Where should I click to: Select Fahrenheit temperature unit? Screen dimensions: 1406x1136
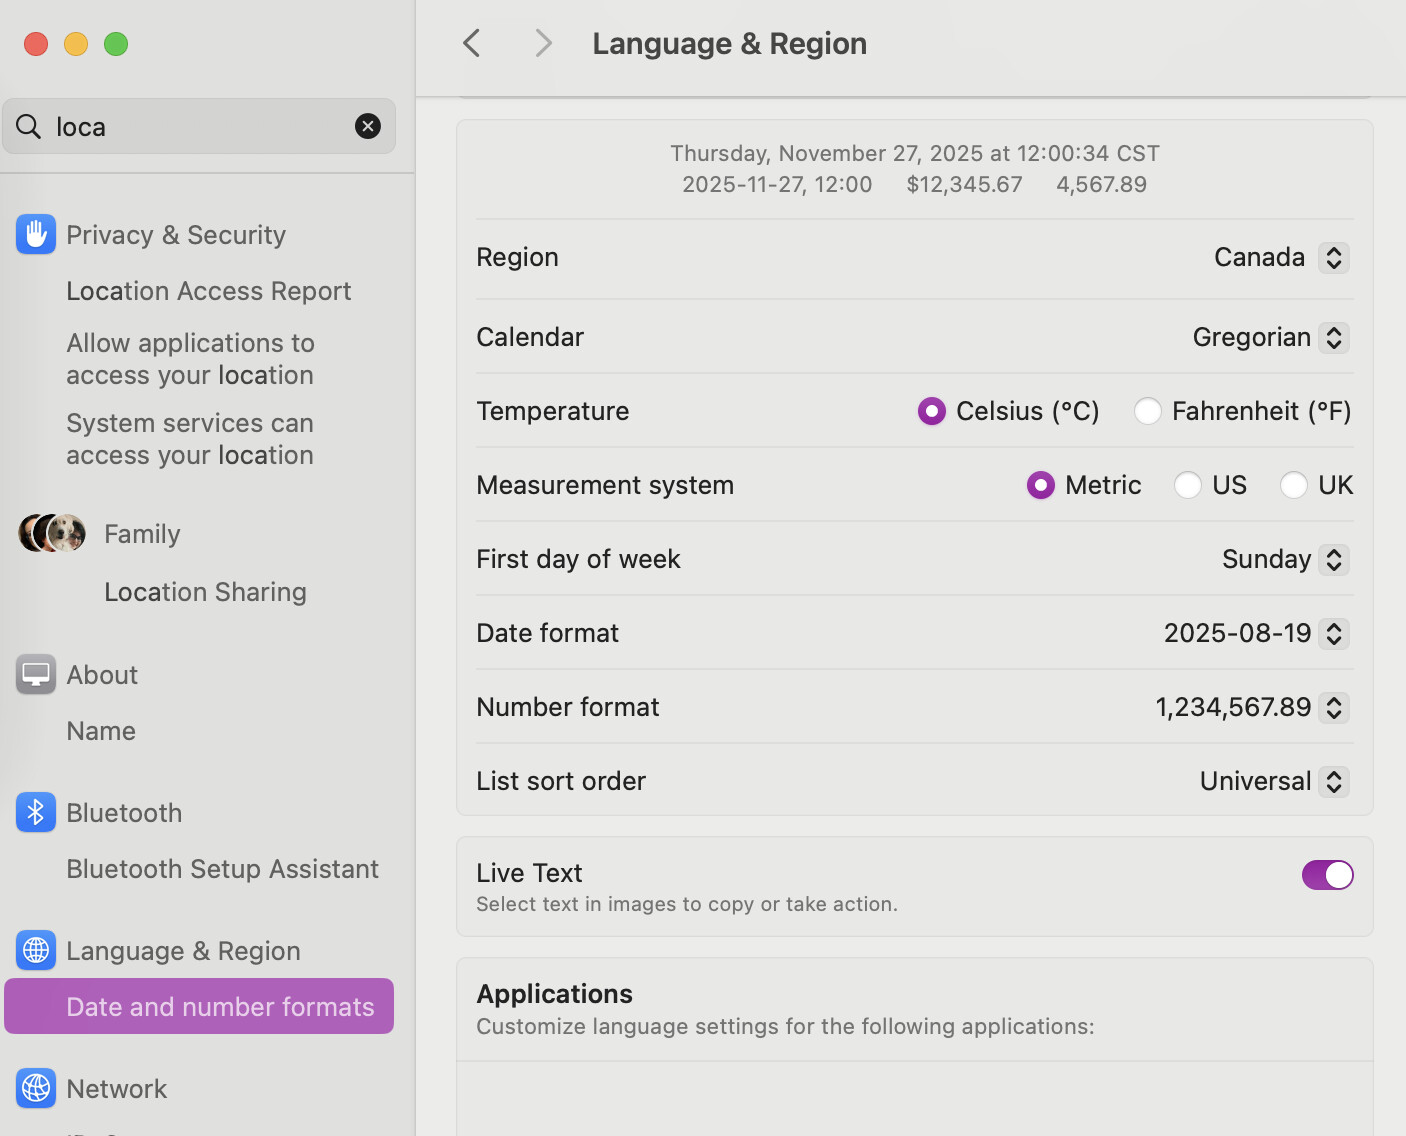[1147, 411]
